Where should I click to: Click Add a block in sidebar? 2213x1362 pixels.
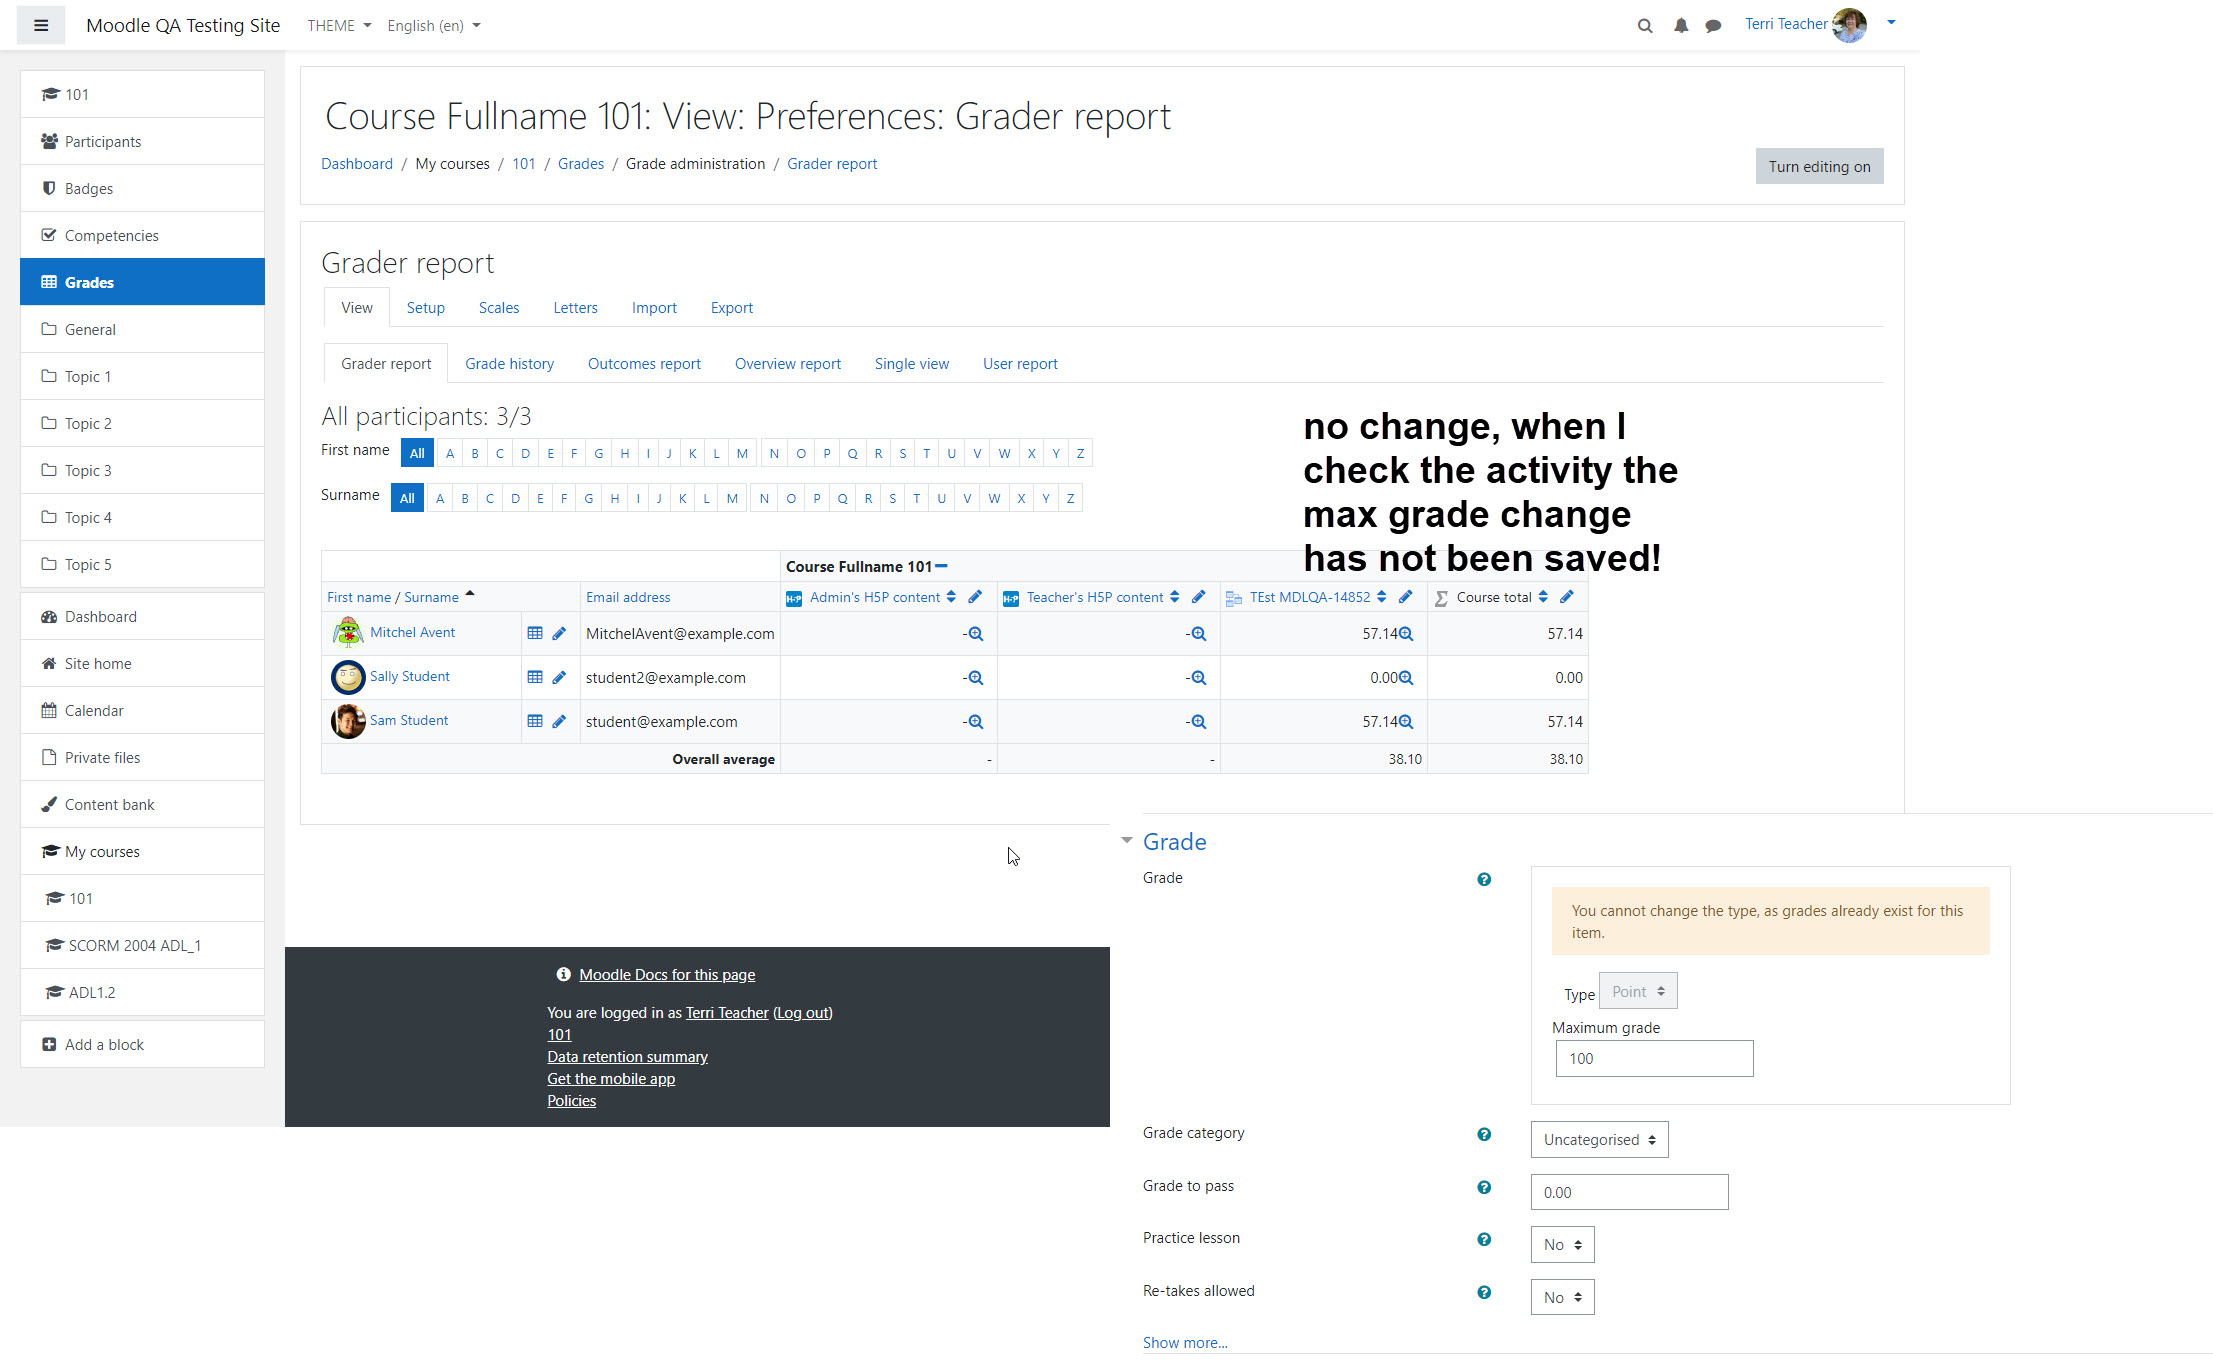point(142,1044)
